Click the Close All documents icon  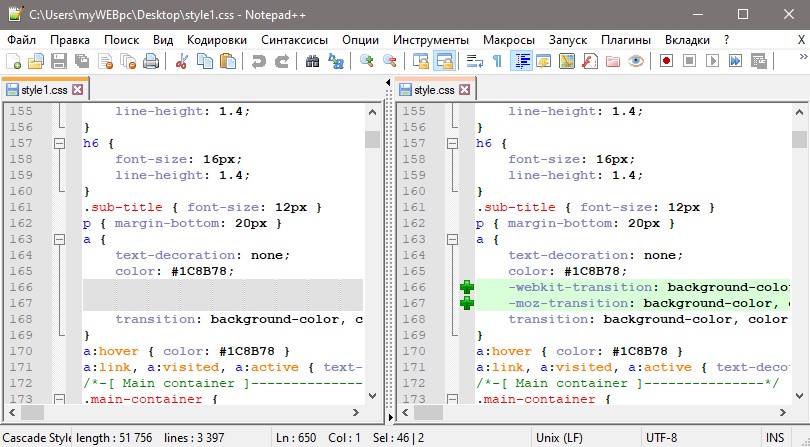[128, 61]
